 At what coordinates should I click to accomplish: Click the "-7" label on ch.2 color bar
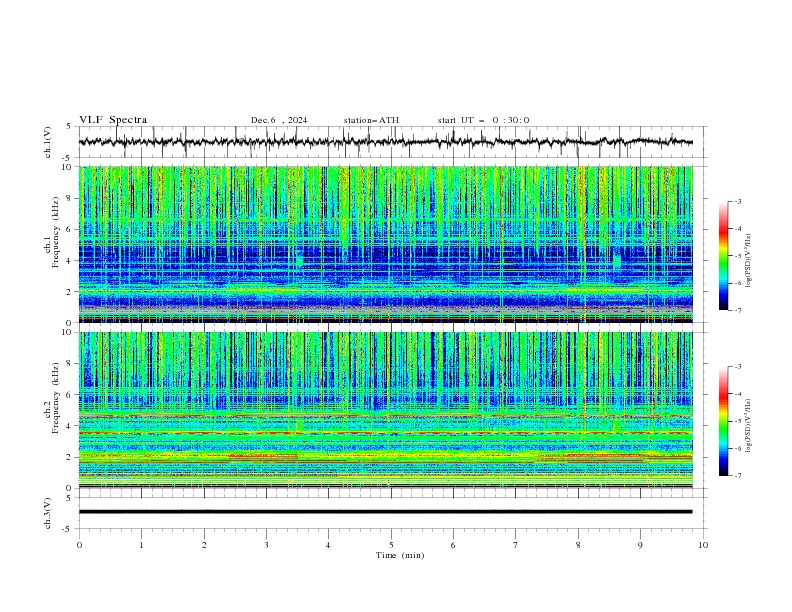[x=737, y=475]
